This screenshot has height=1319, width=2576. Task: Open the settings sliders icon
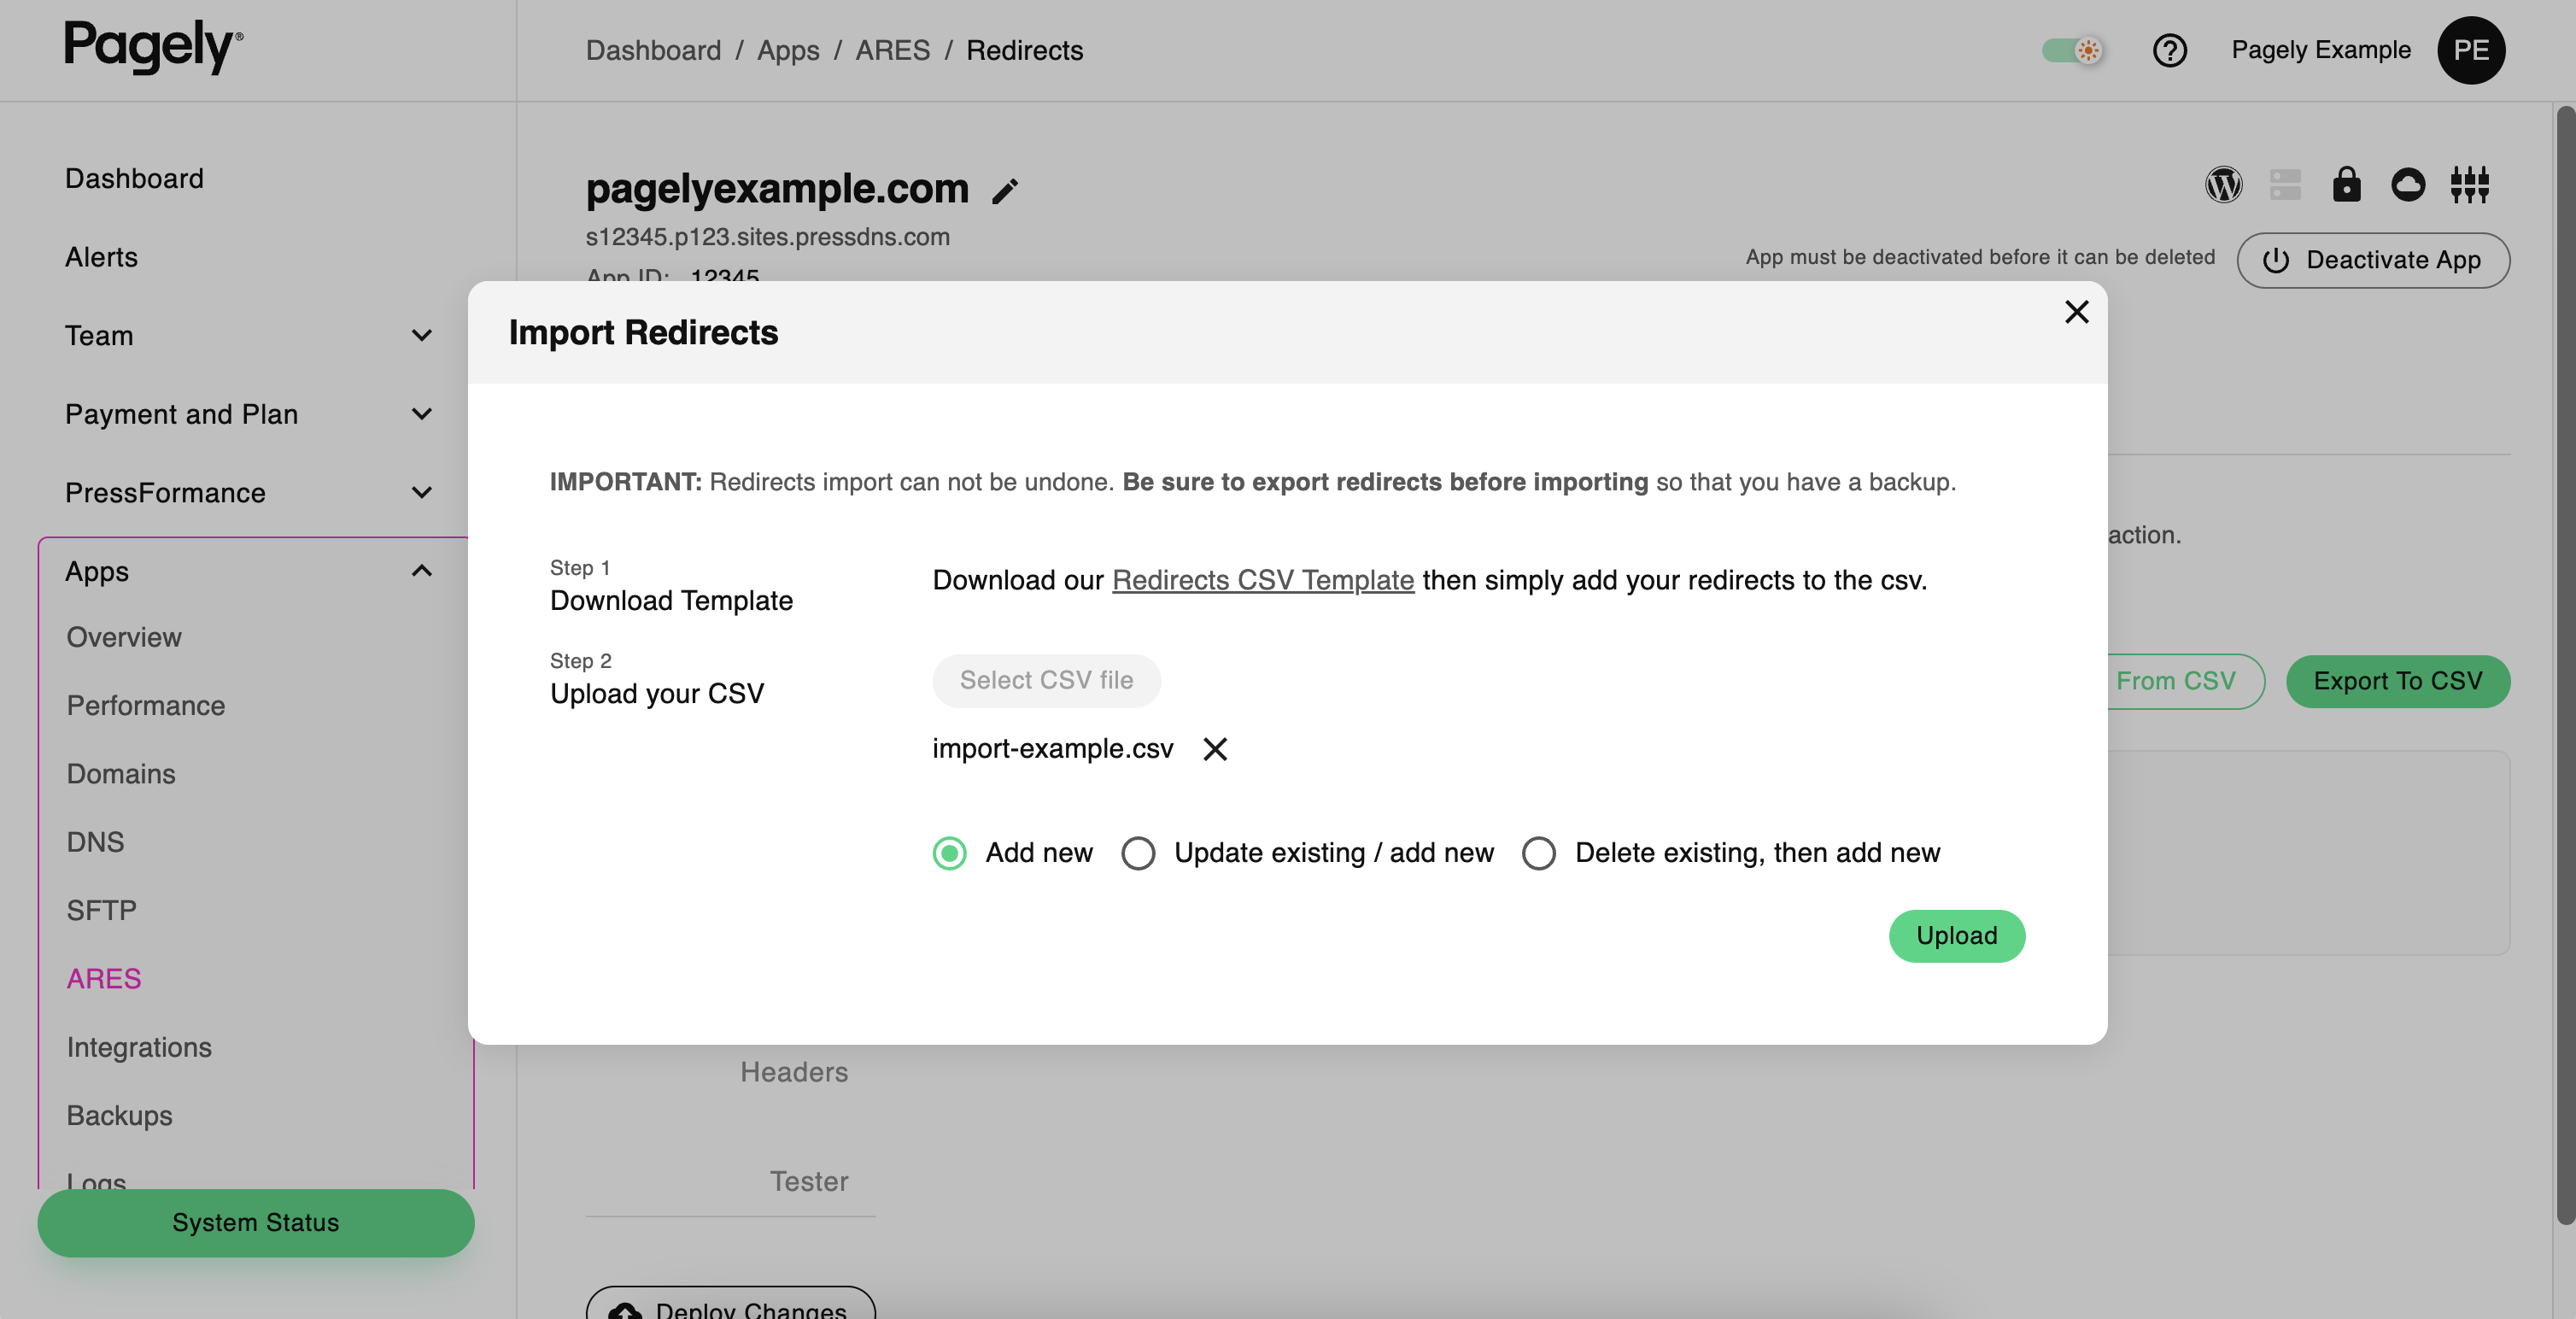(x=2469, y=185)
